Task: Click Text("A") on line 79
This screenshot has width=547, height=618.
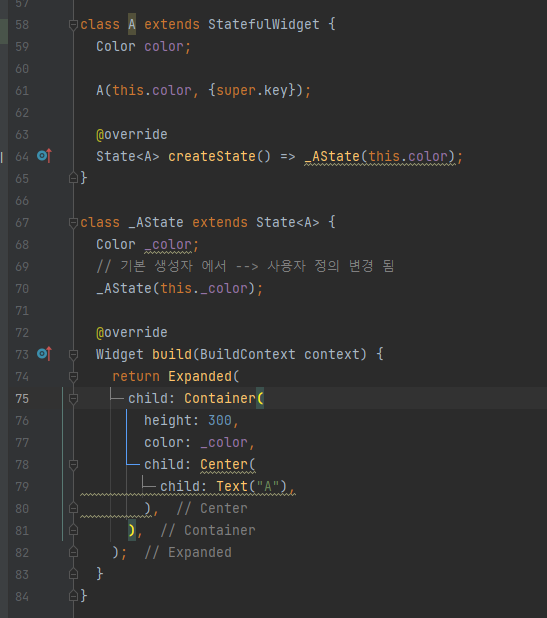Action: coord(251,486)
